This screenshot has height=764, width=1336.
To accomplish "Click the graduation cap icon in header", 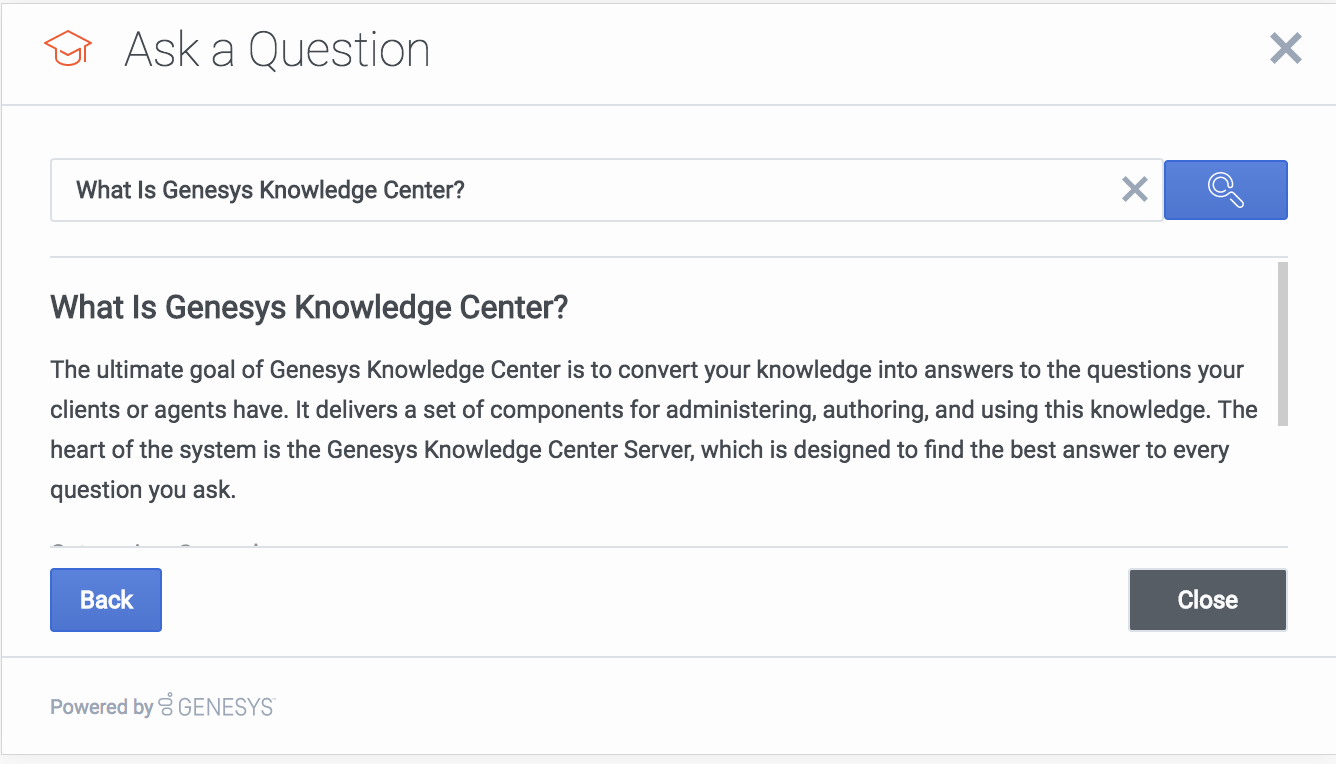I will click(68, 49).
